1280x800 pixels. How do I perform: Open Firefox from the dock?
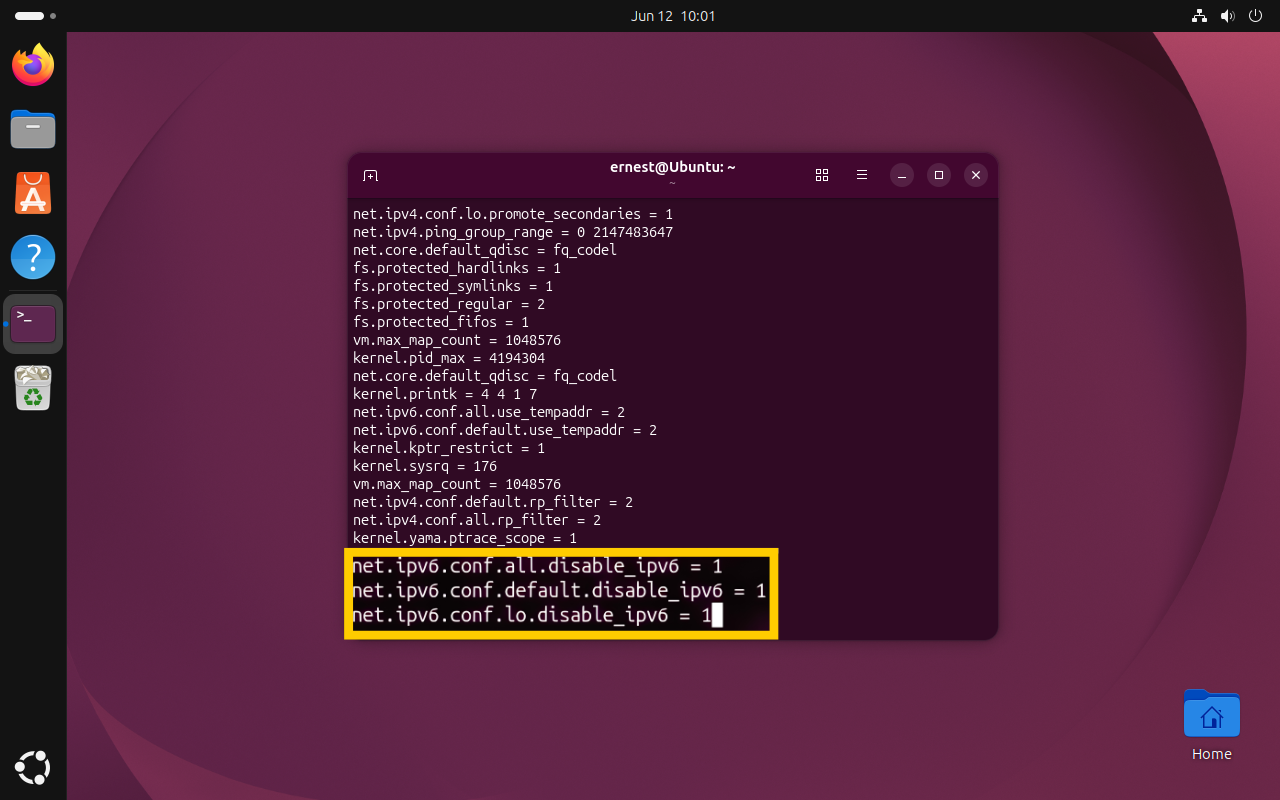coord(33,65)
